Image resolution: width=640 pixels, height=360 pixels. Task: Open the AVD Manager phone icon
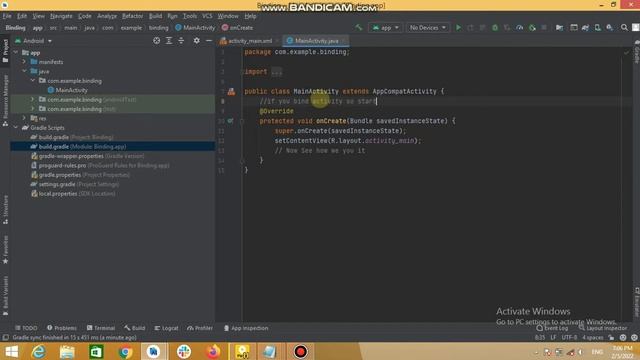tap(598, 28)
